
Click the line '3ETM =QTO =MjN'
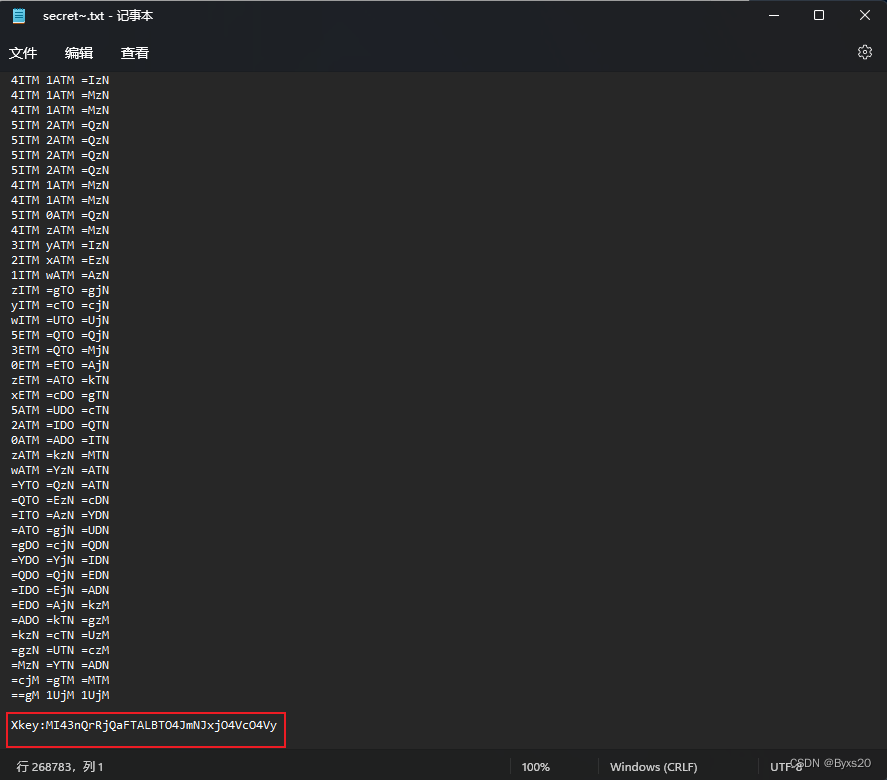[60, 350]
